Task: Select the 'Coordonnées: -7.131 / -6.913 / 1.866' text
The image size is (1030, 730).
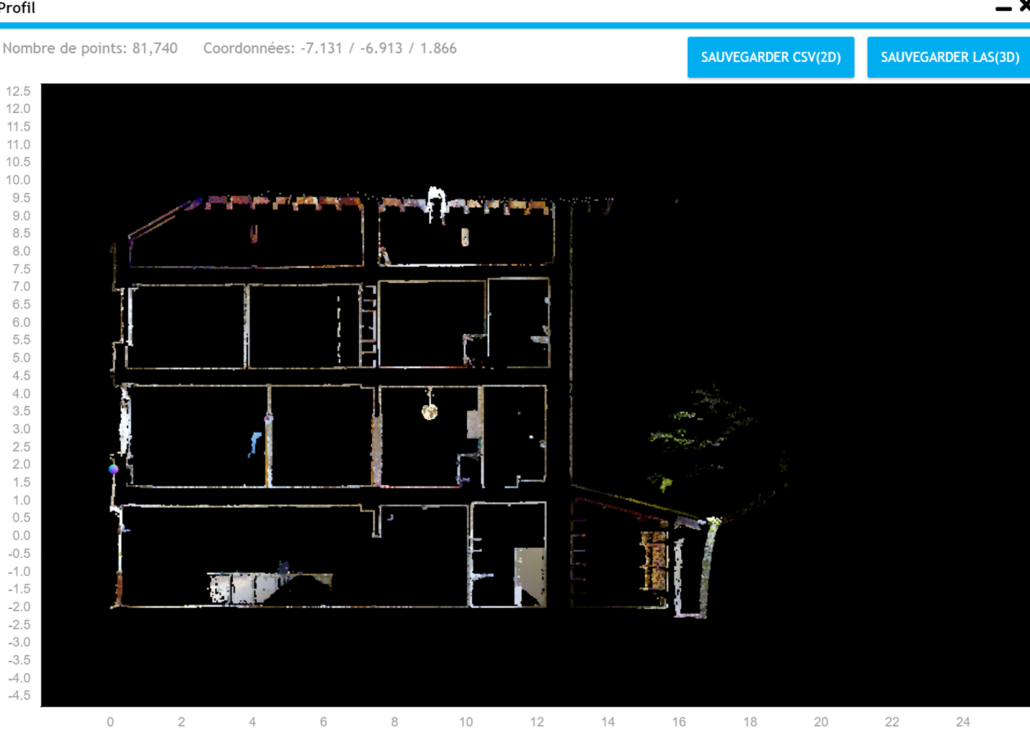Action: point(330,49)
